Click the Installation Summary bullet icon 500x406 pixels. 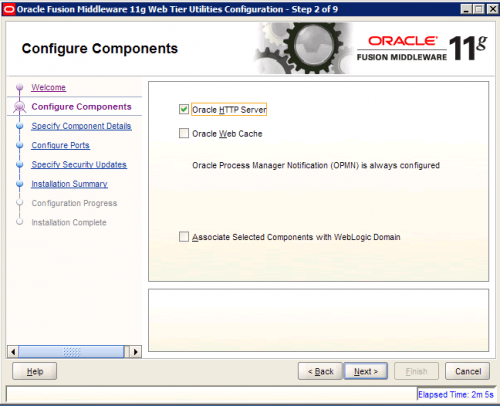pos(20,184)
